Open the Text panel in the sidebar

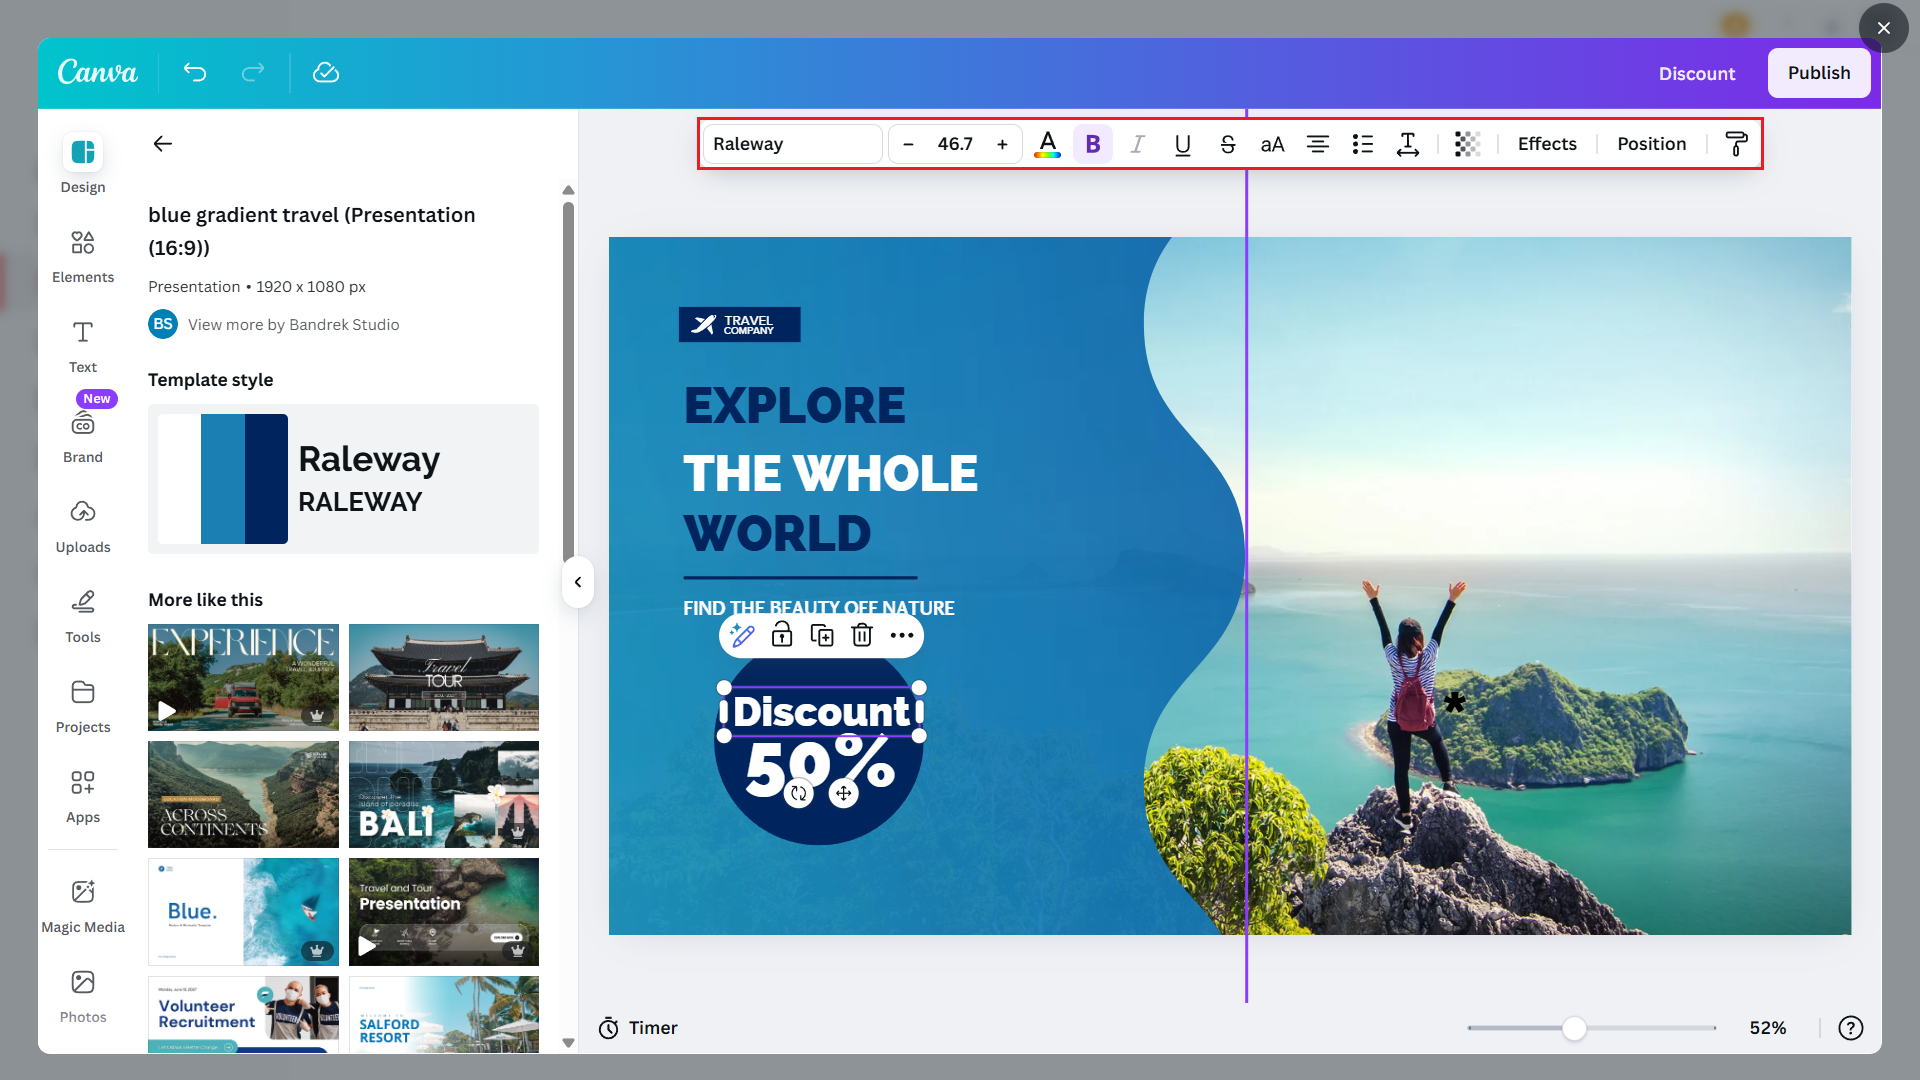[x=83, y=343]
